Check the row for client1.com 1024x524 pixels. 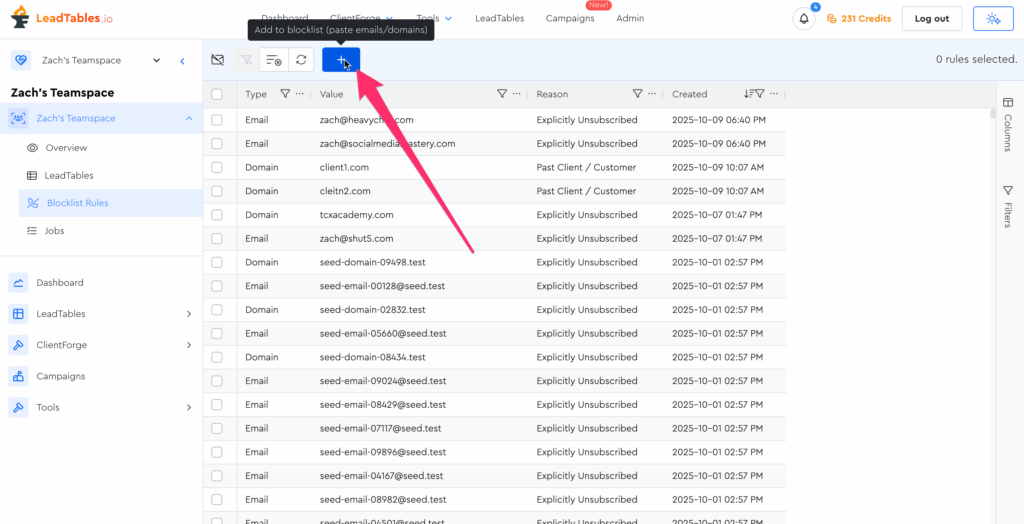[x=217, y=167]
